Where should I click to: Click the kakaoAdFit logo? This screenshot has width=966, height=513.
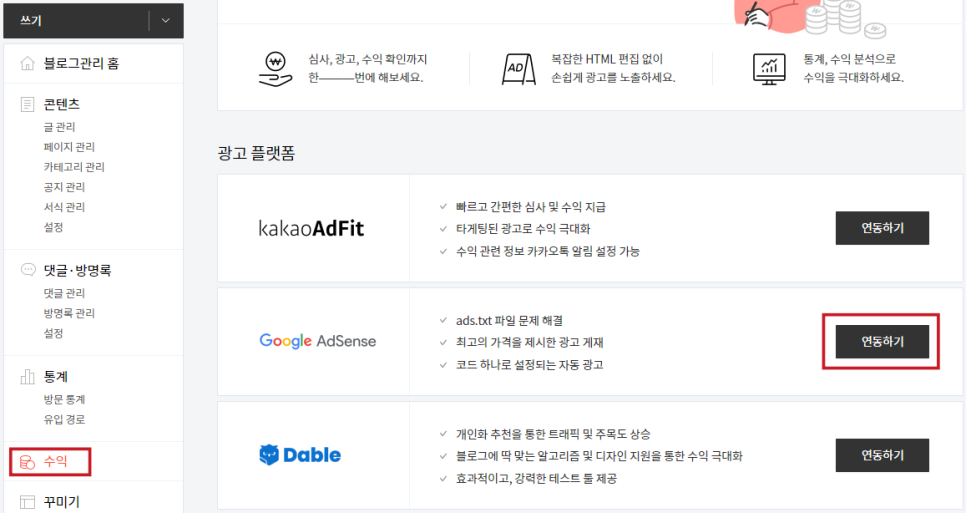pyautogui.click(x=311, y=228)
